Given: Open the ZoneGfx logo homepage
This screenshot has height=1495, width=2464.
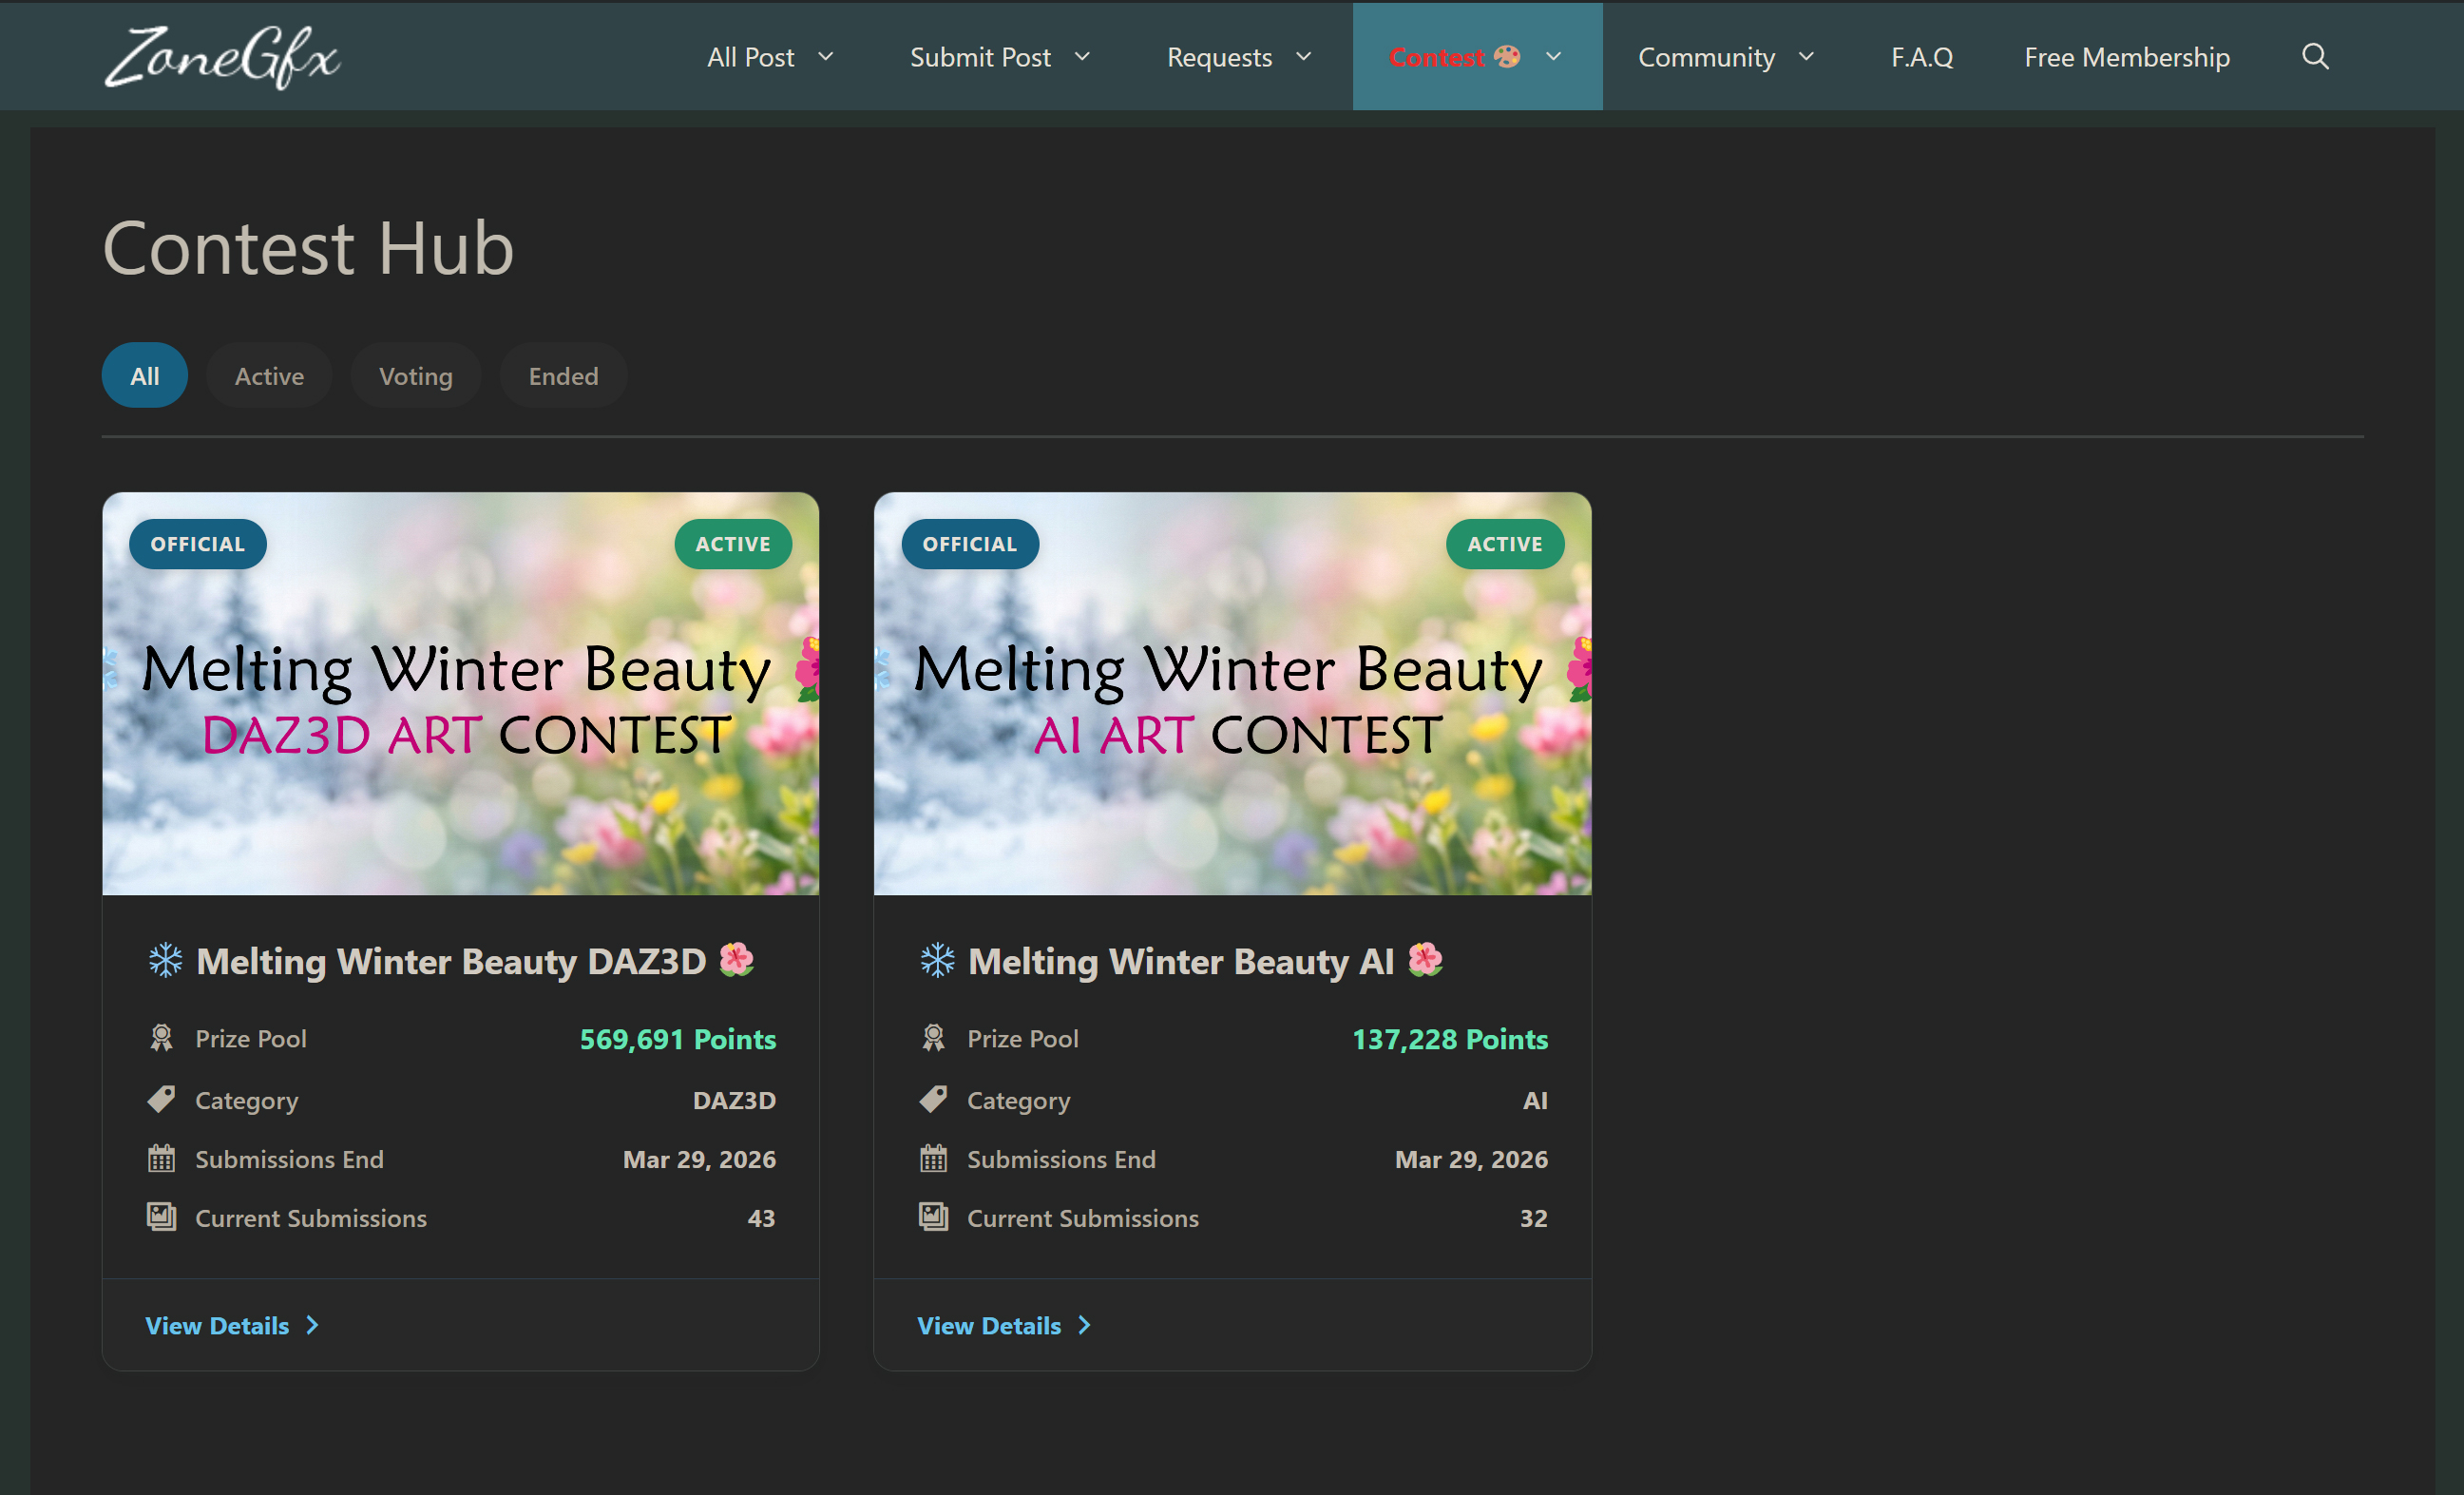Looking at the screenshot, I should click(222, 57).
